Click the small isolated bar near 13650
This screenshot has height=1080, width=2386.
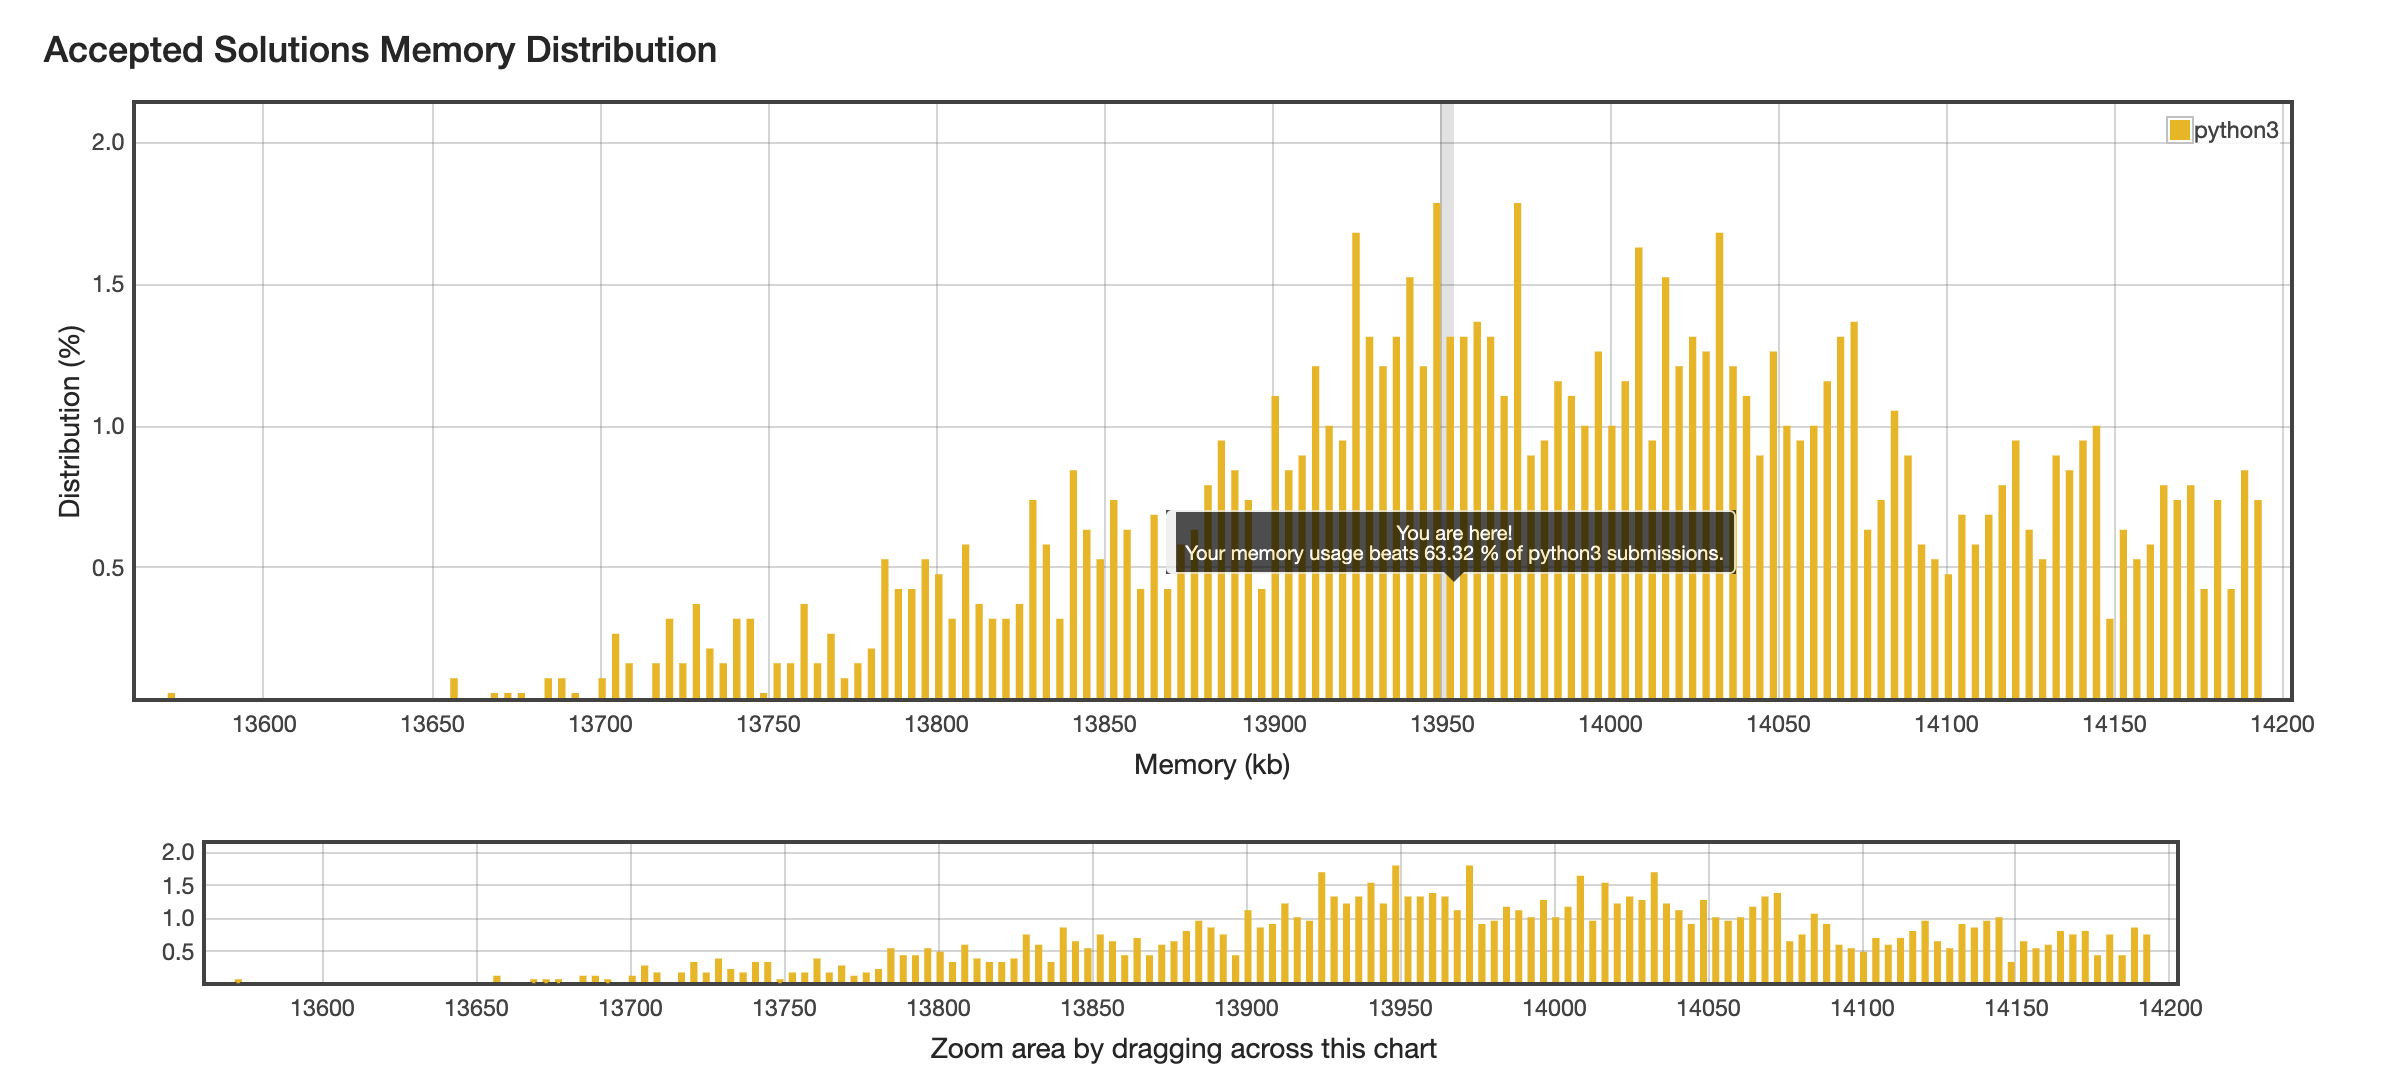(454, 688)
